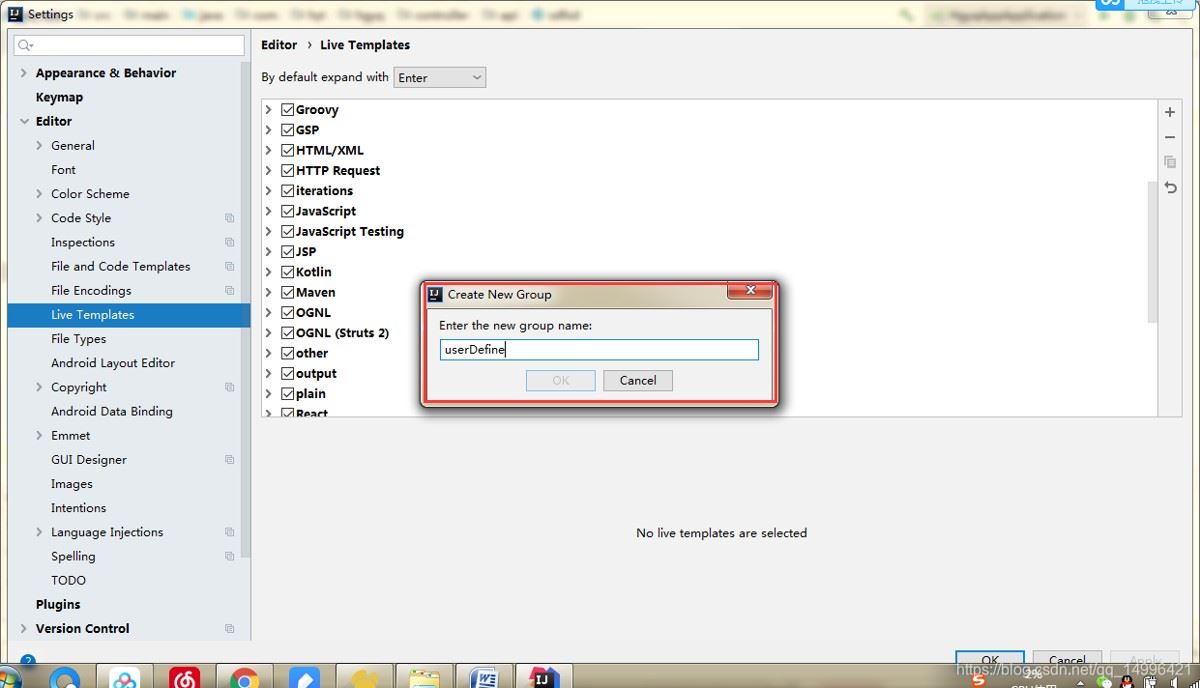Expand the Groovy template group
Screen dimensions: 1200x688
[269, 110]
